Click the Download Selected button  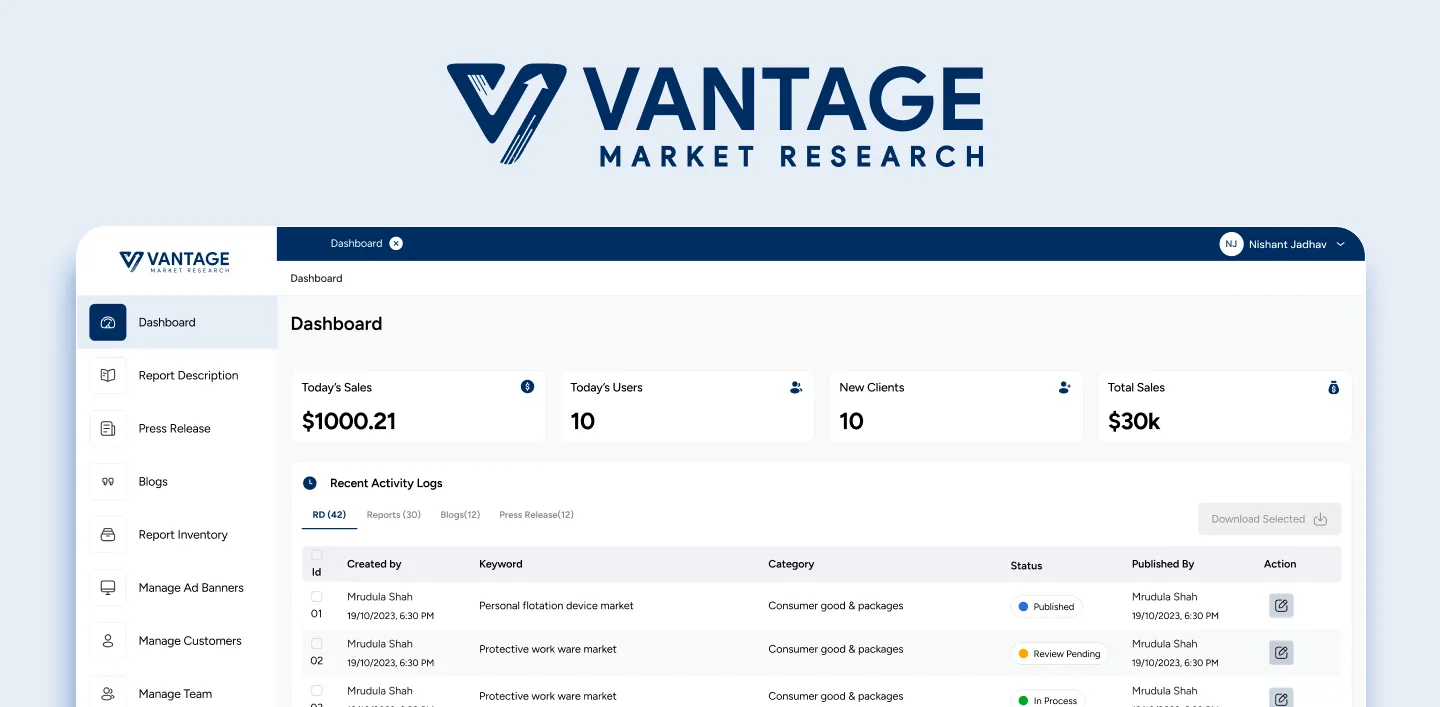pos(1270,519)
